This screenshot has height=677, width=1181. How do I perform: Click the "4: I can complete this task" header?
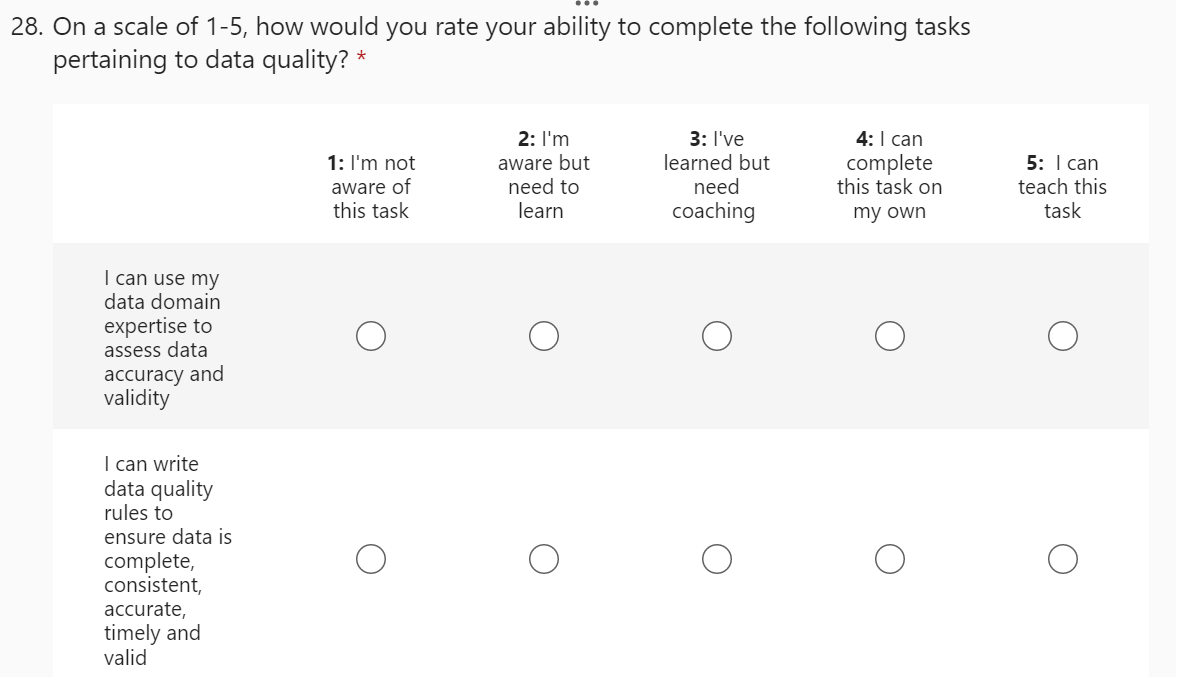889,175
